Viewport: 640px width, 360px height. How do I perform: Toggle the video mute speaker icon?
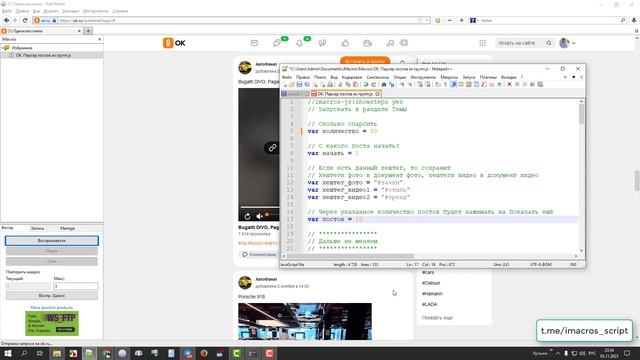click(259, 216)
